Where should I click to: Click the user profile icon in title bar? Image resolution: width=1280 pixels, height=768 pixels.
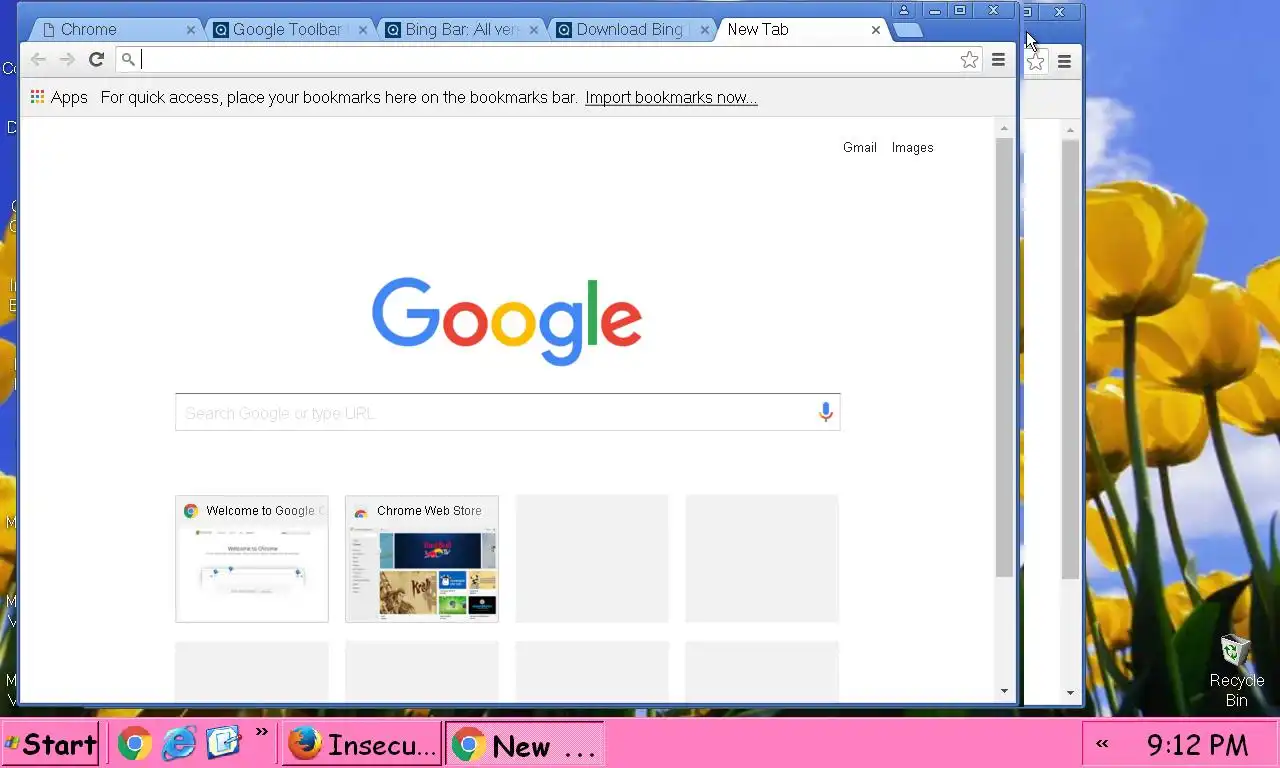[x=904, y=10]
